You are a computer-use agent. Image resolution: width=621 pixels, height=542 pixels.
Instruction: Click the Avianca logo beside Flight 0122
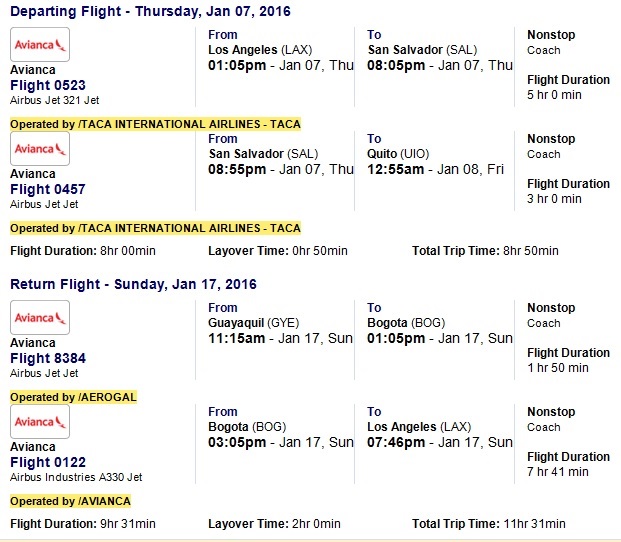coord(40,422)
